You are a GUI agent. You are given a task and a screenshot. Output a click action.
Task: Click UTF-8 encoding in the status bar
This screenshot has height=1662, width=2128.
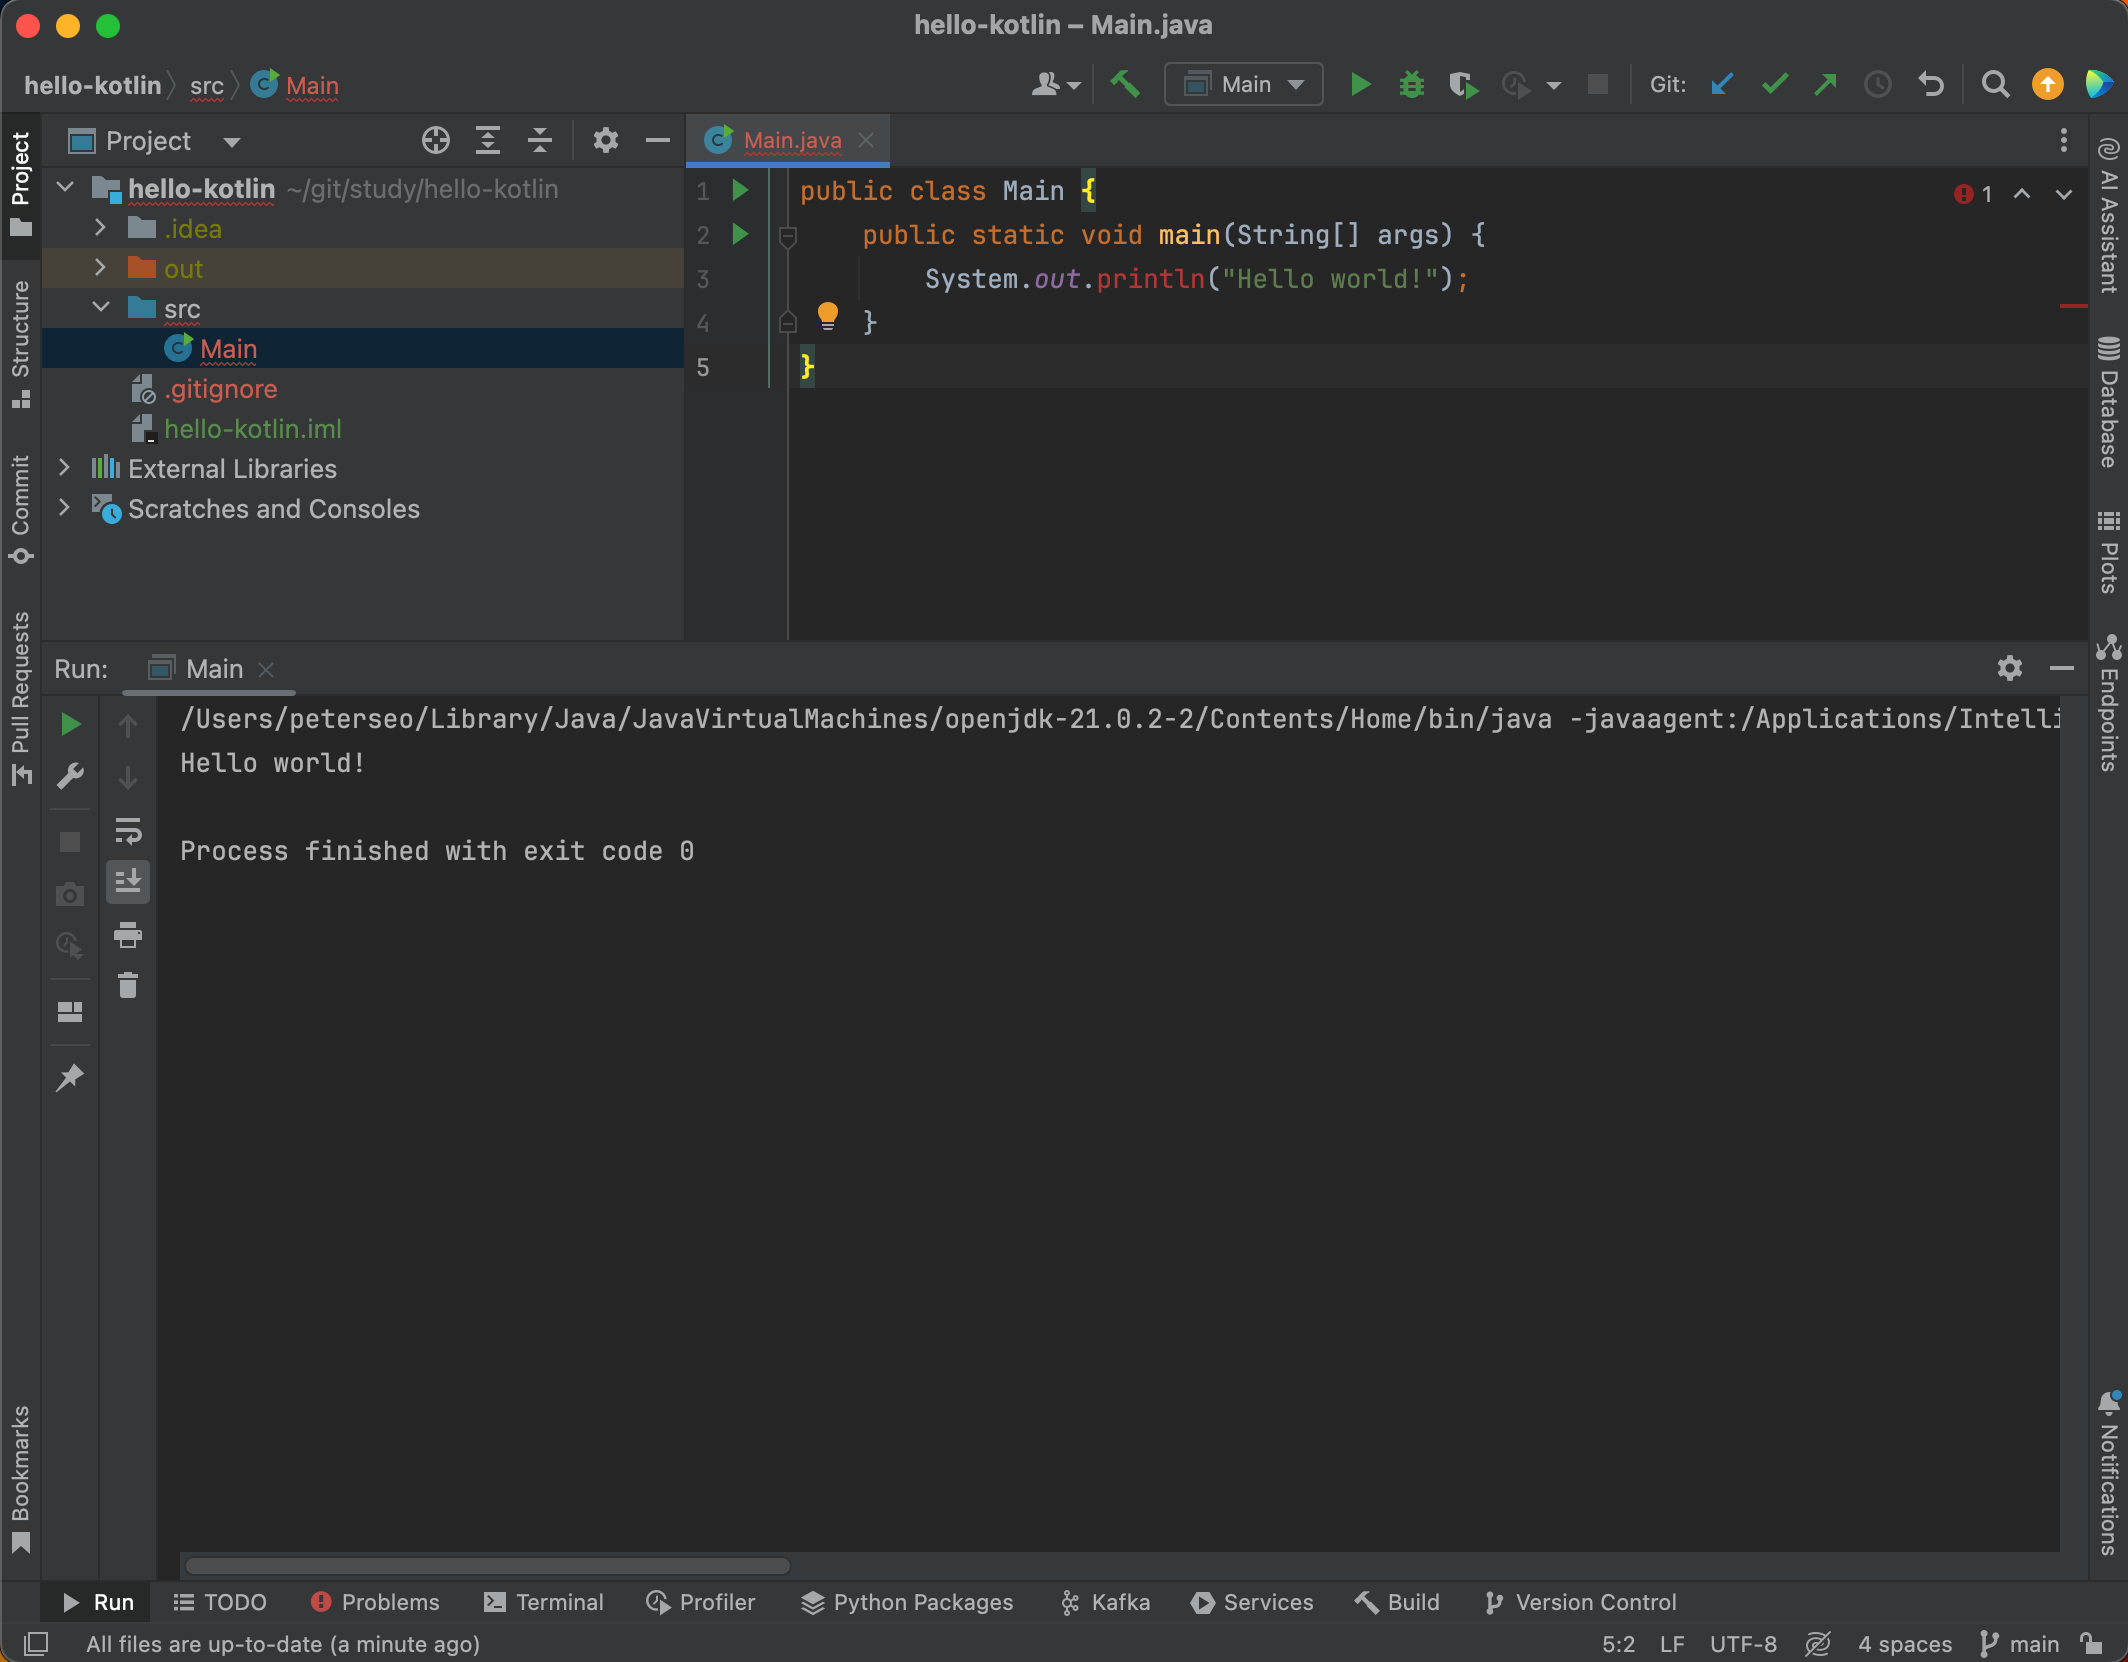[1742, 1644]
